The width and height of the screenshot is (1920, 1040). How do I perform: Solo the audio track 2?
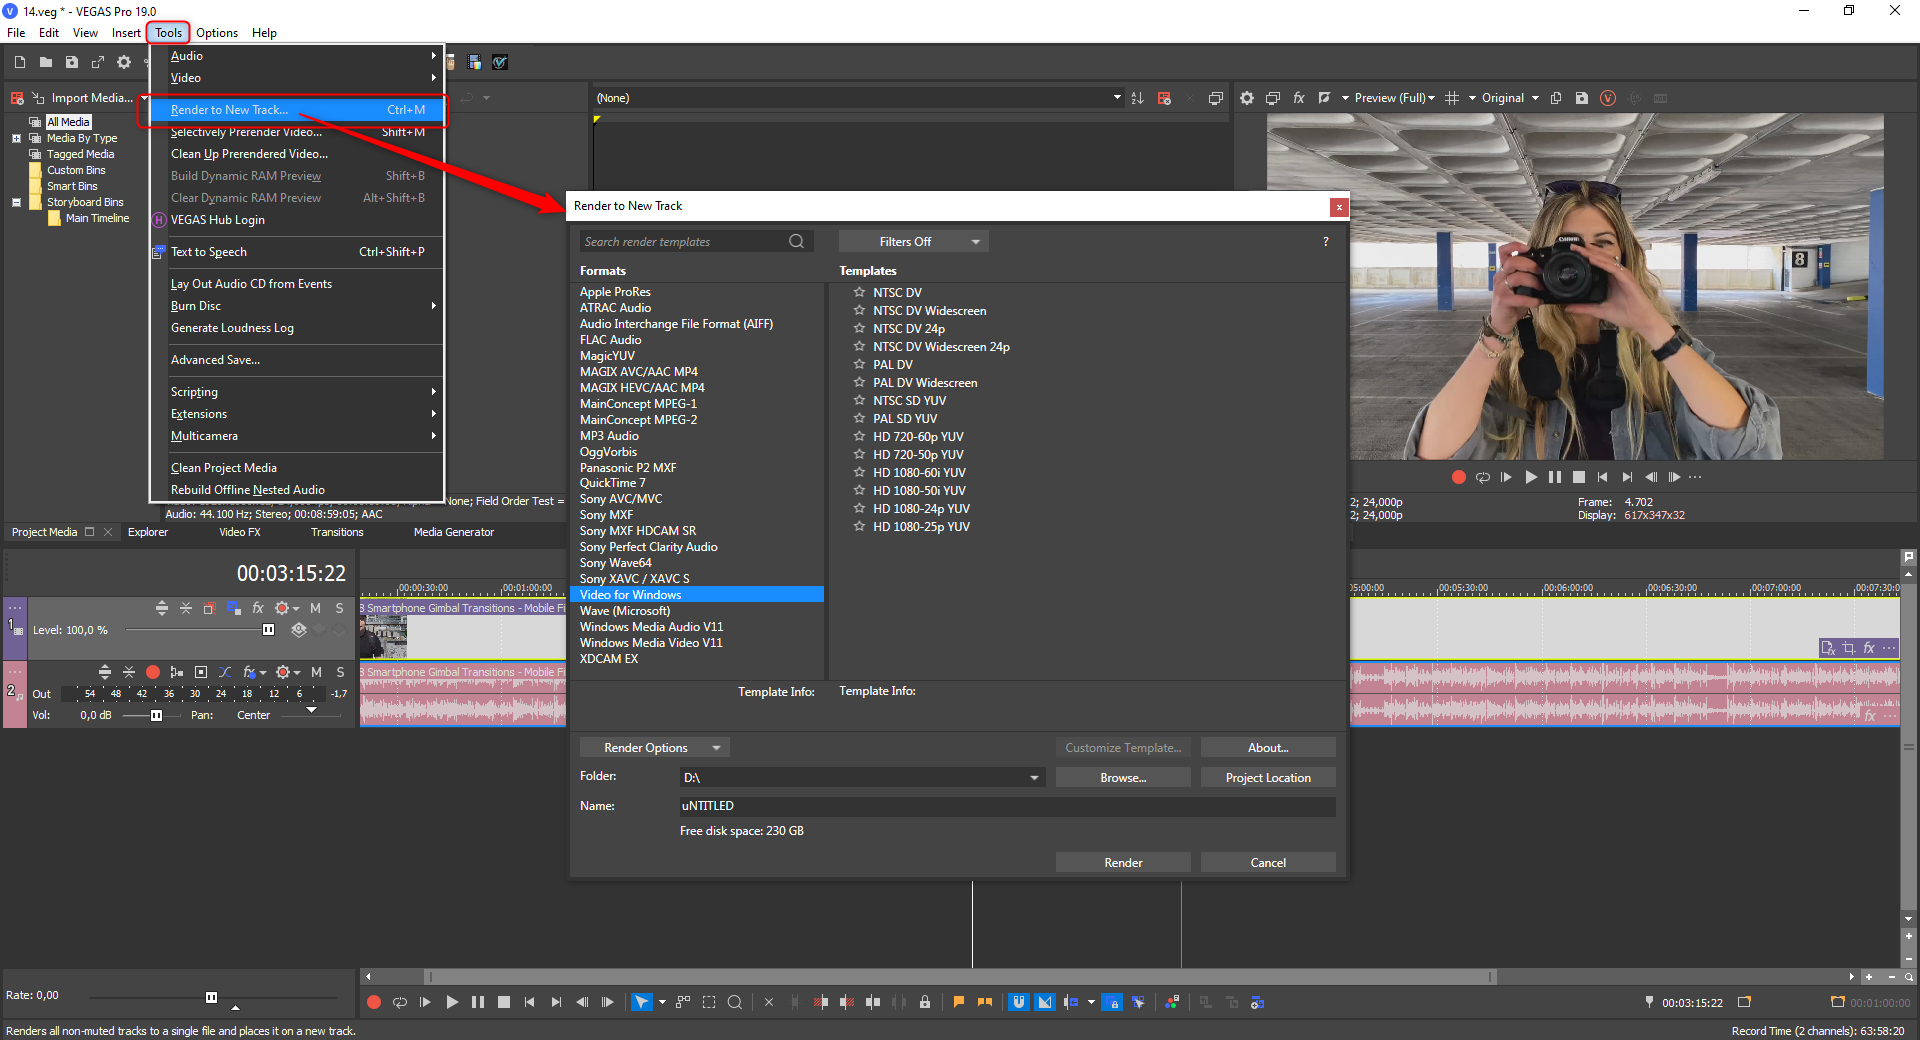click(340, 672)
